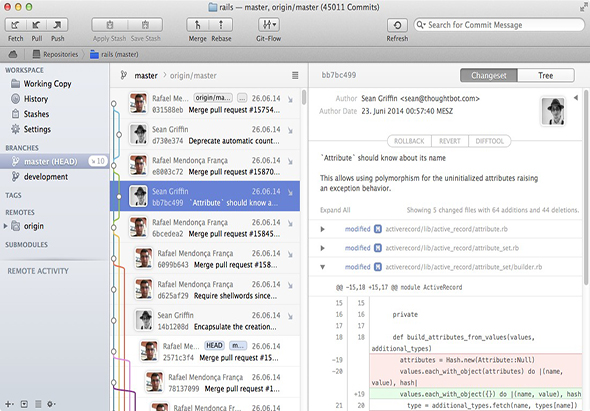The image size is (590, 411).
Task: Click the Pull toolbar icon
Action: [x=36, y=25]
